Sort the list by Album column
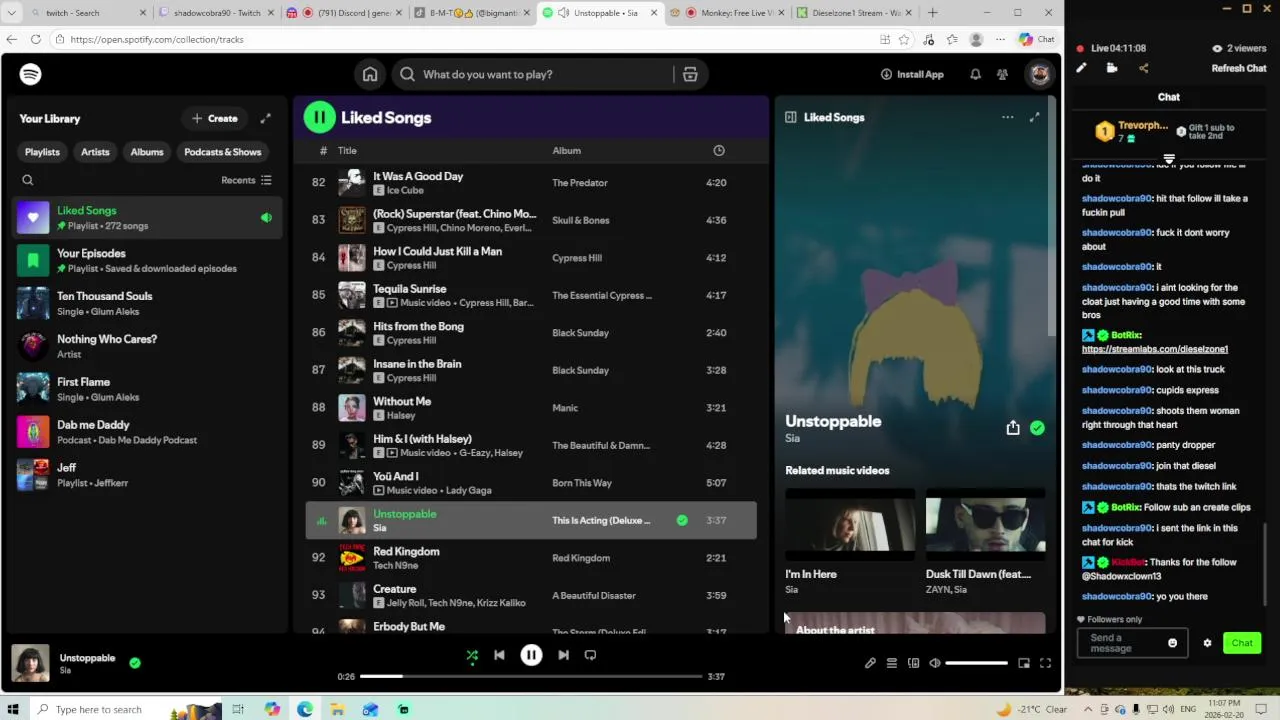The width and height of the screenshot is (1280, 720). [x=566, y=150]
